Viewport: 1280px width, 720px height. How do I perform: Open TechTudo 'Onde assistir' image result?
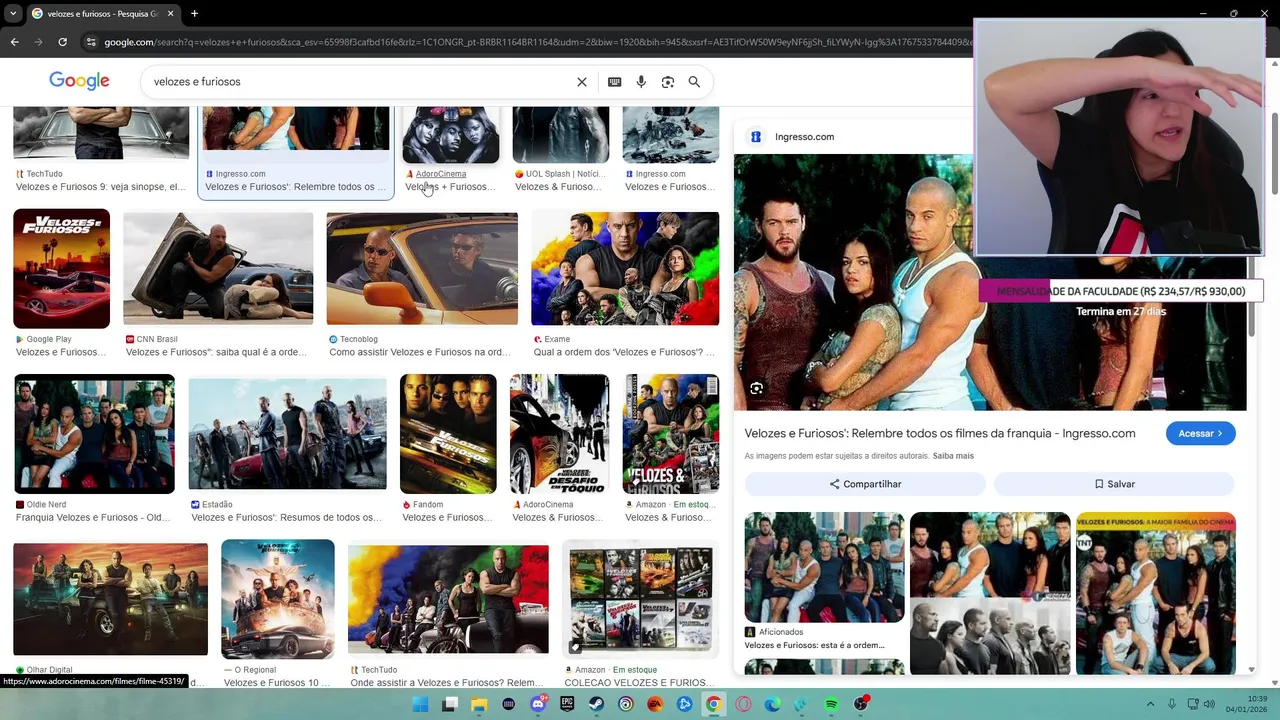[x=448, y=599]
